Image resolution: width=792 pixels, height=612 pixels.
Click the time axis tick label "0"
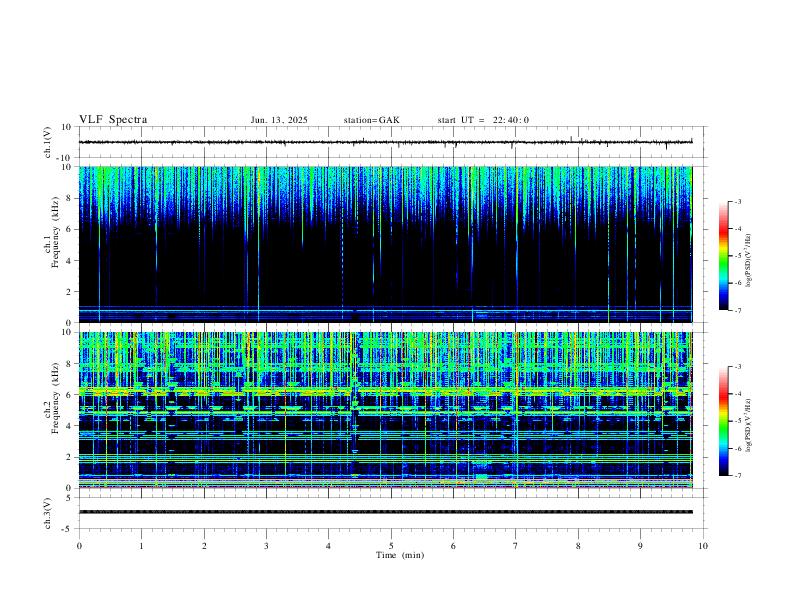coord(79,546)
